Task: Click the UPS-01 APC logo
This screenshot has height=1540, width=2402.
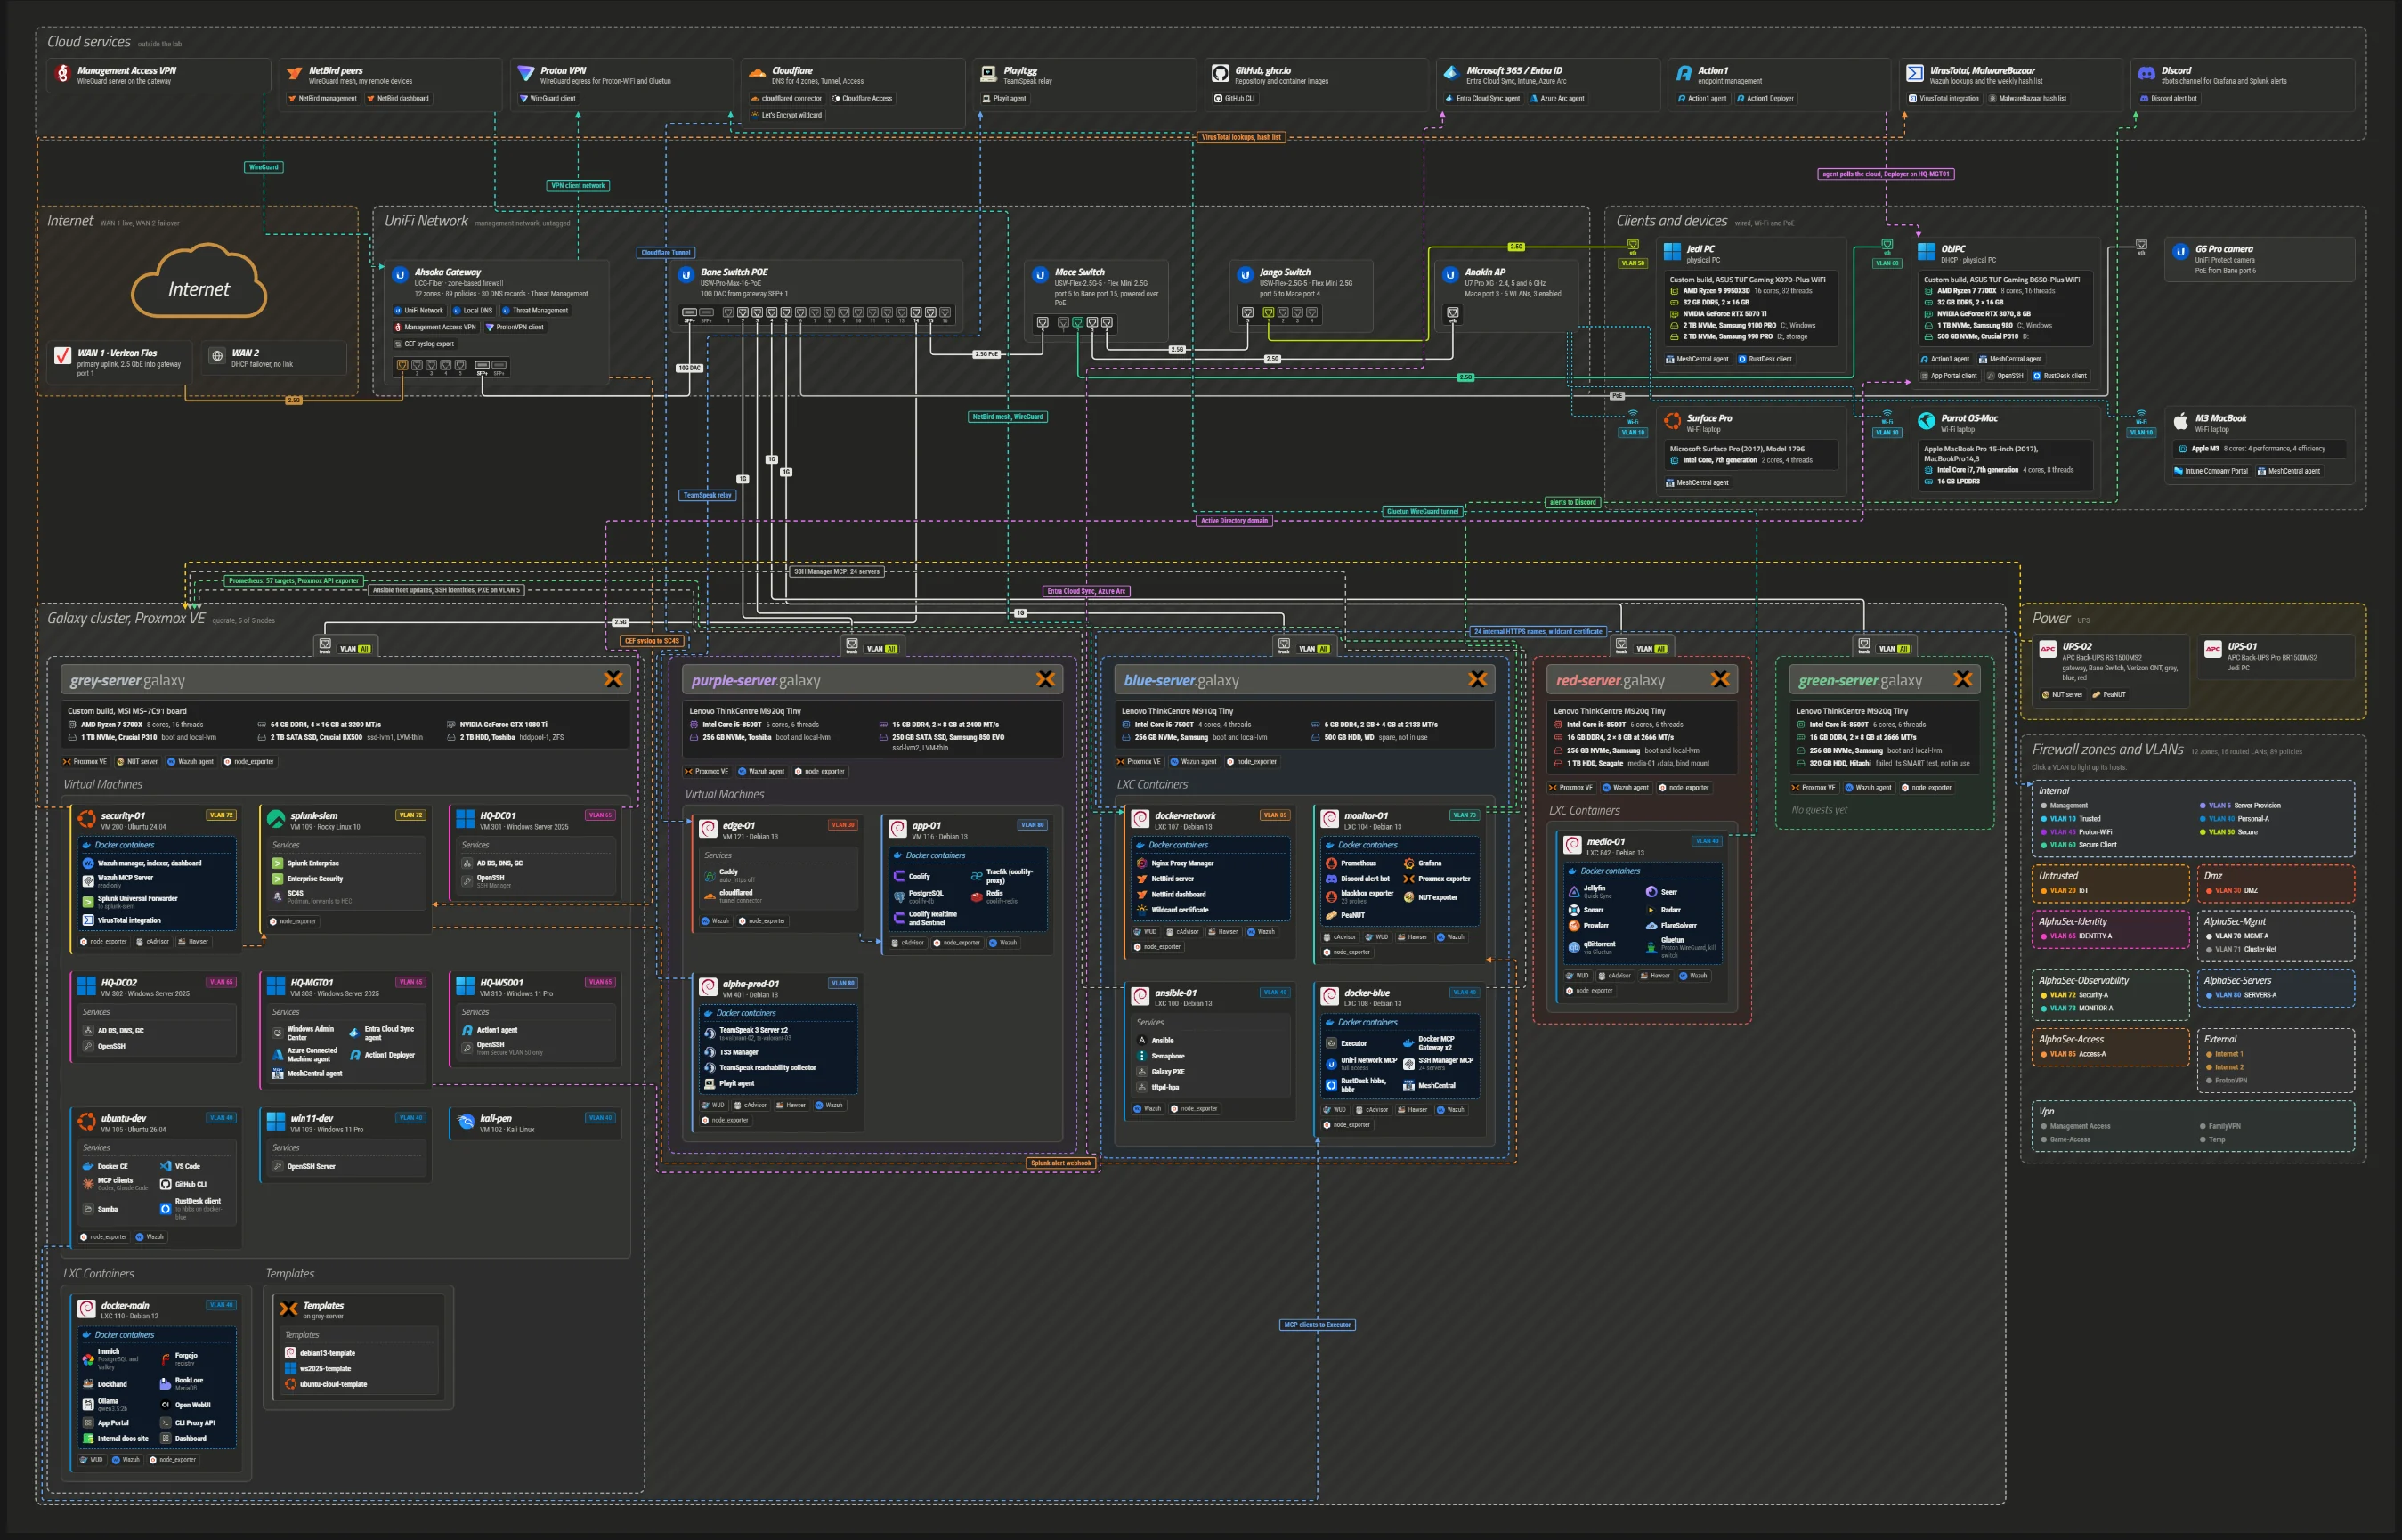Action: coord(2213,650)
